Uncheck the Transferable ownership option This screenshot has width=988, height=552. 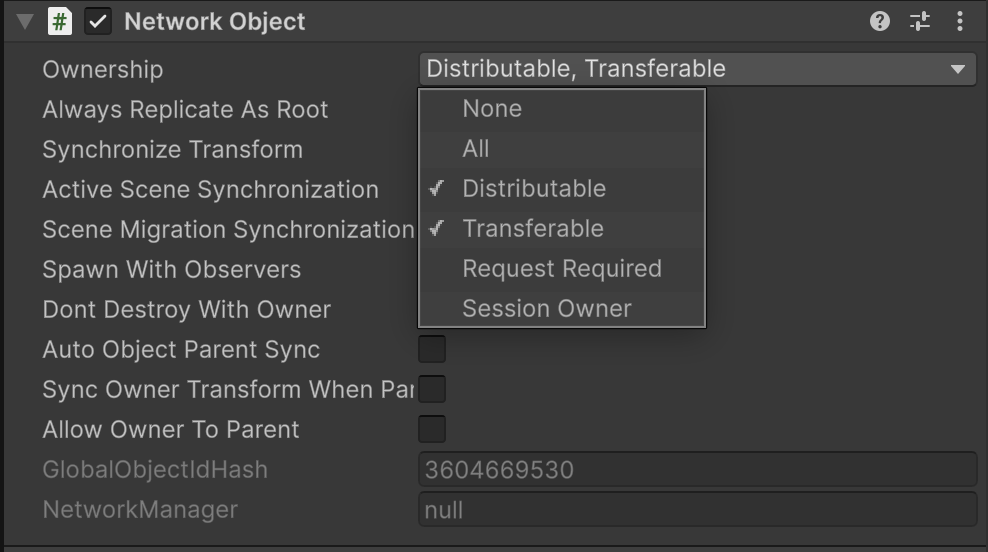(533, 229)
